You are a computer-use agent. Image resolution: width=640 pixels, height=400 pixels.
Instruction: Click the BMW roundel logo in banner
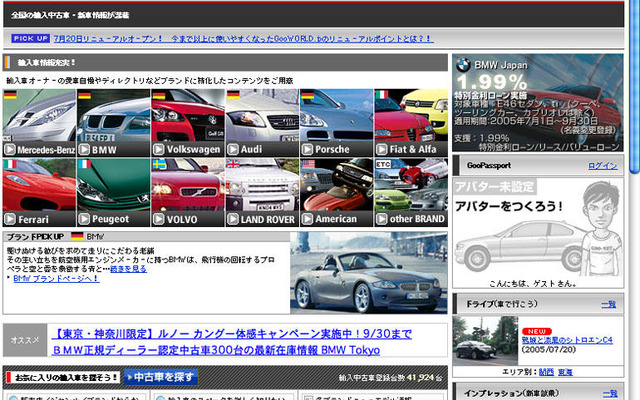tap(463, 65)
